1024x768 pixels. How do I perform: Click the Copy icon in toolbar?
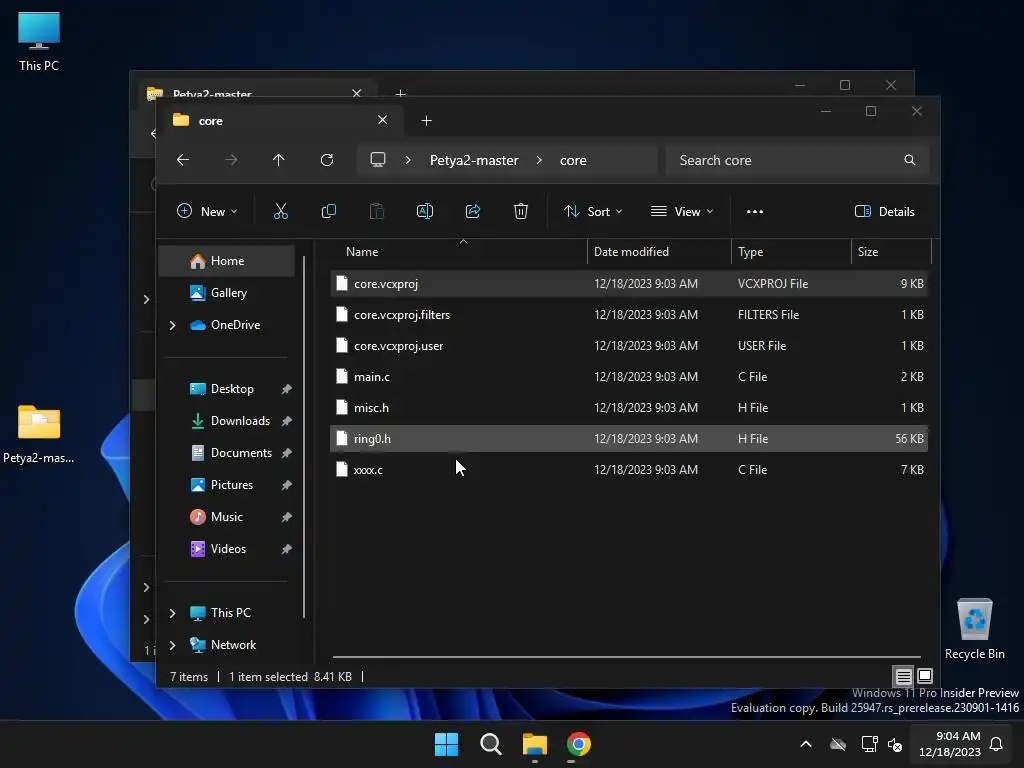pyautogui.click(x=328, y=211)
